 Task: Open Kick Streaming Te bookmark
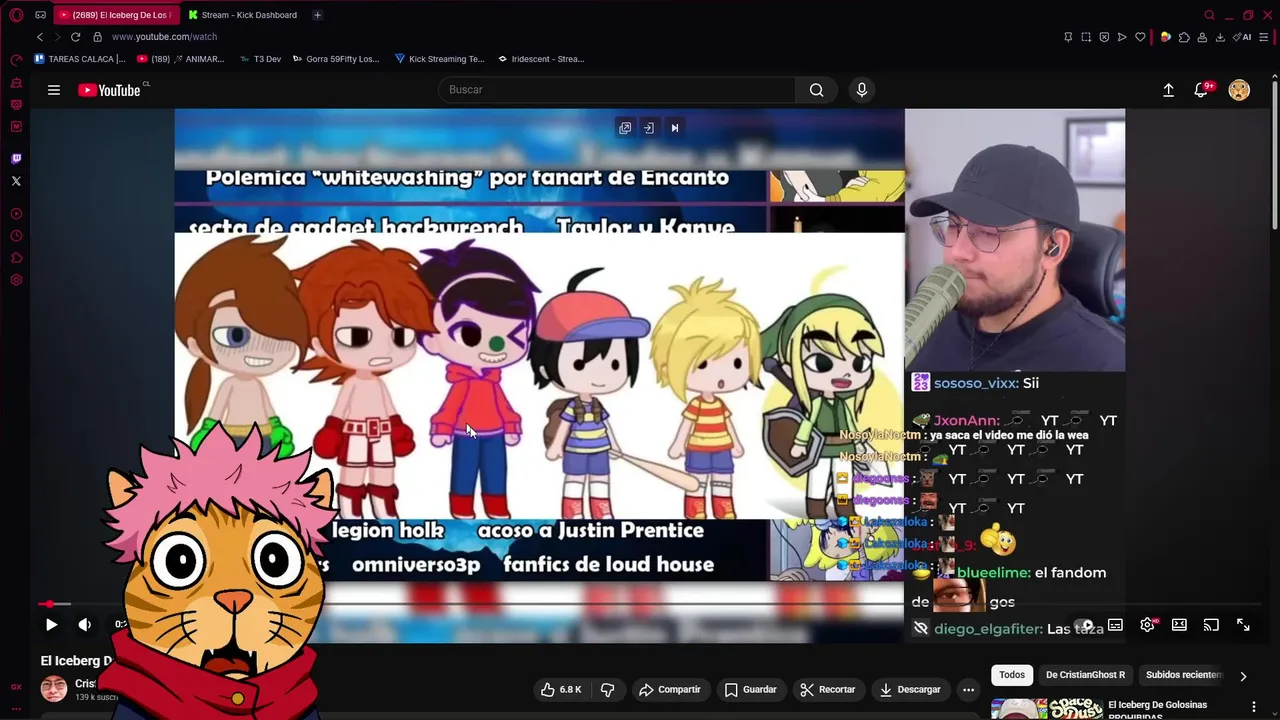click(x=440, y=59)
